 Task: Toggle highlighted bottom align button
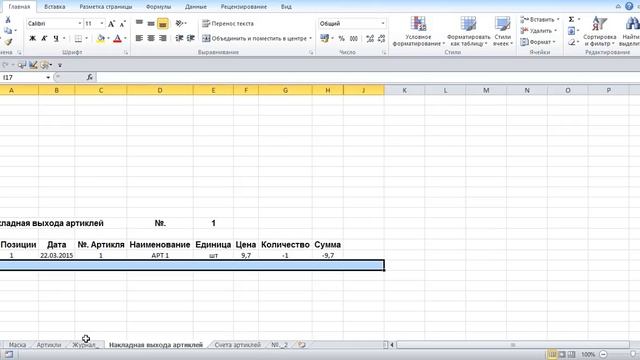162,24
